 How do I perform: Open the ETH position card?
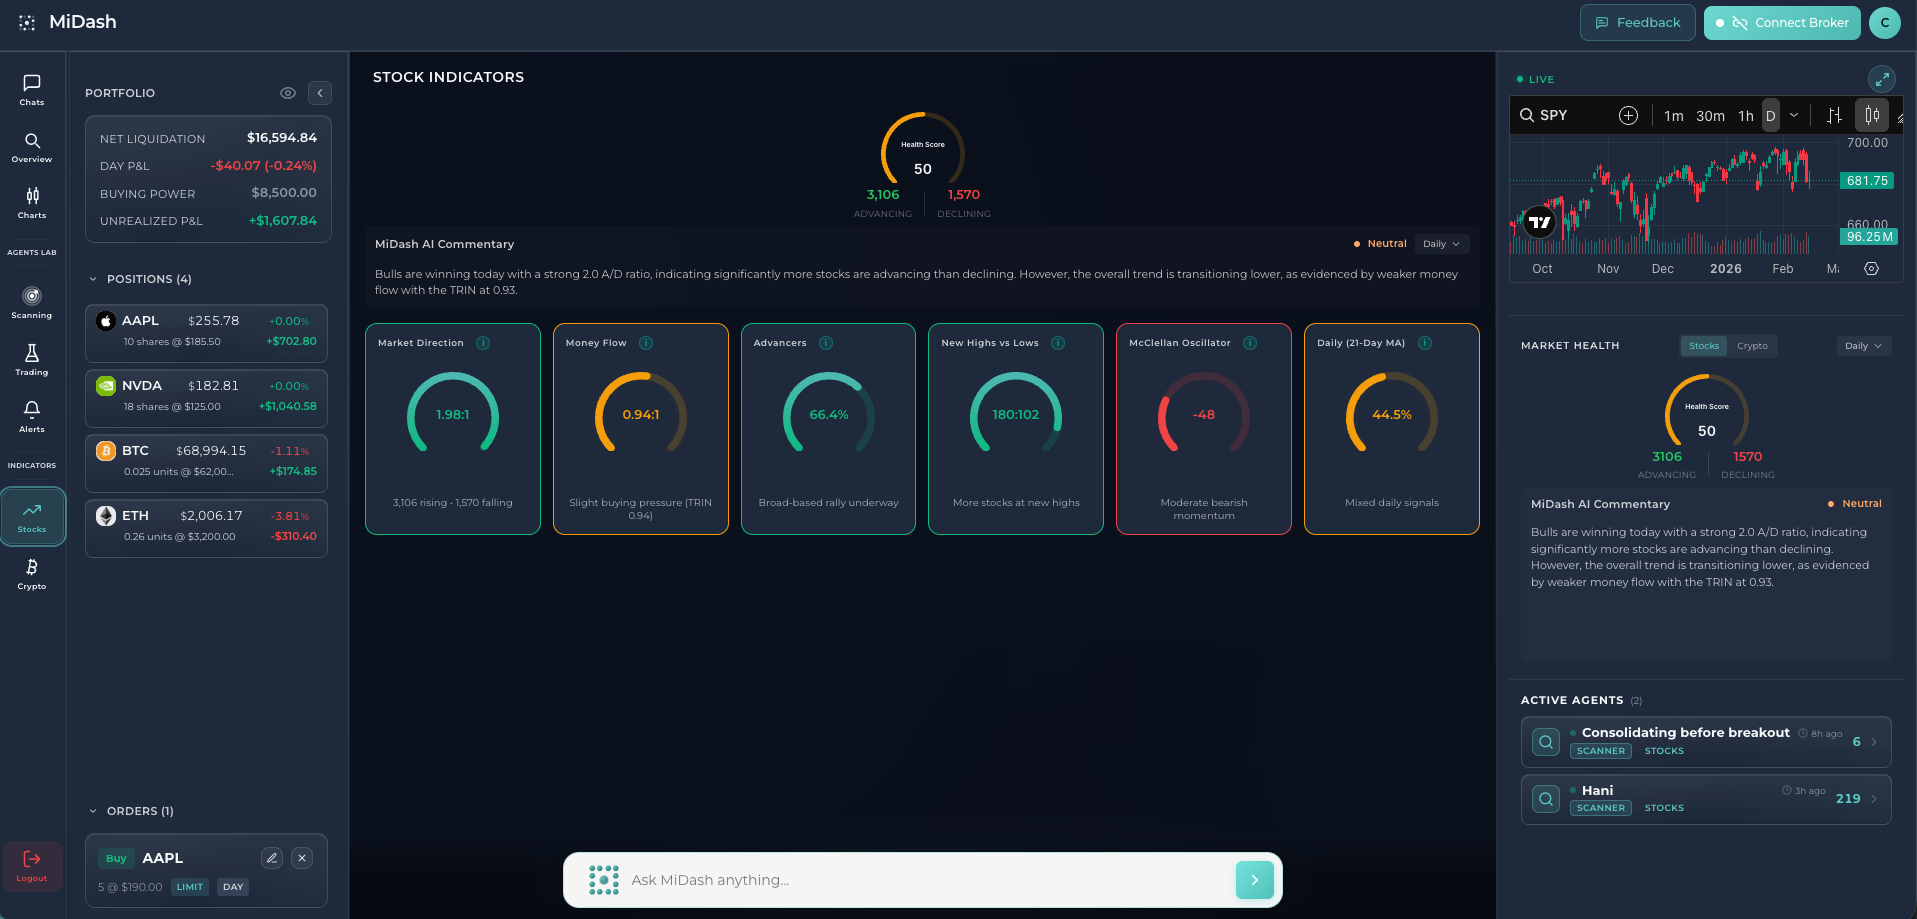207,528
